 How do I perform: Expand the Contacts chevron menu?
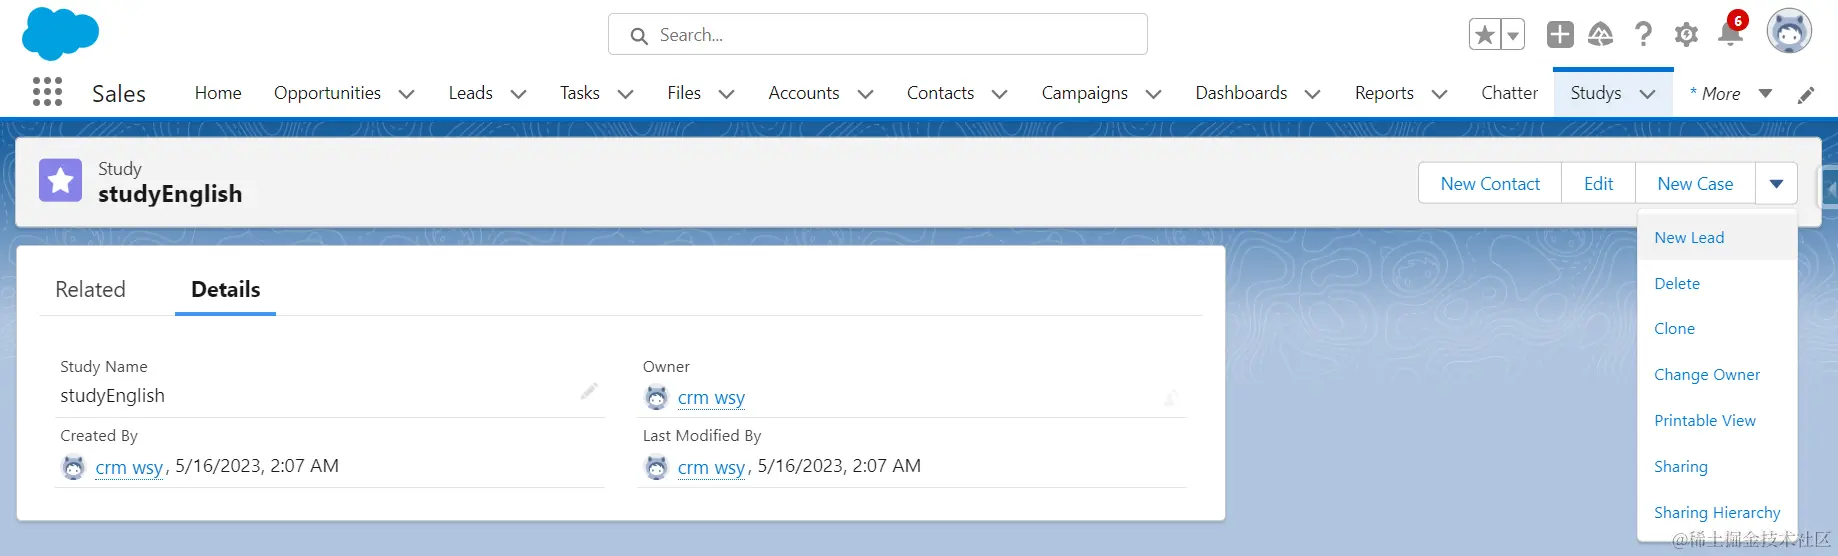tap(999, 94)
